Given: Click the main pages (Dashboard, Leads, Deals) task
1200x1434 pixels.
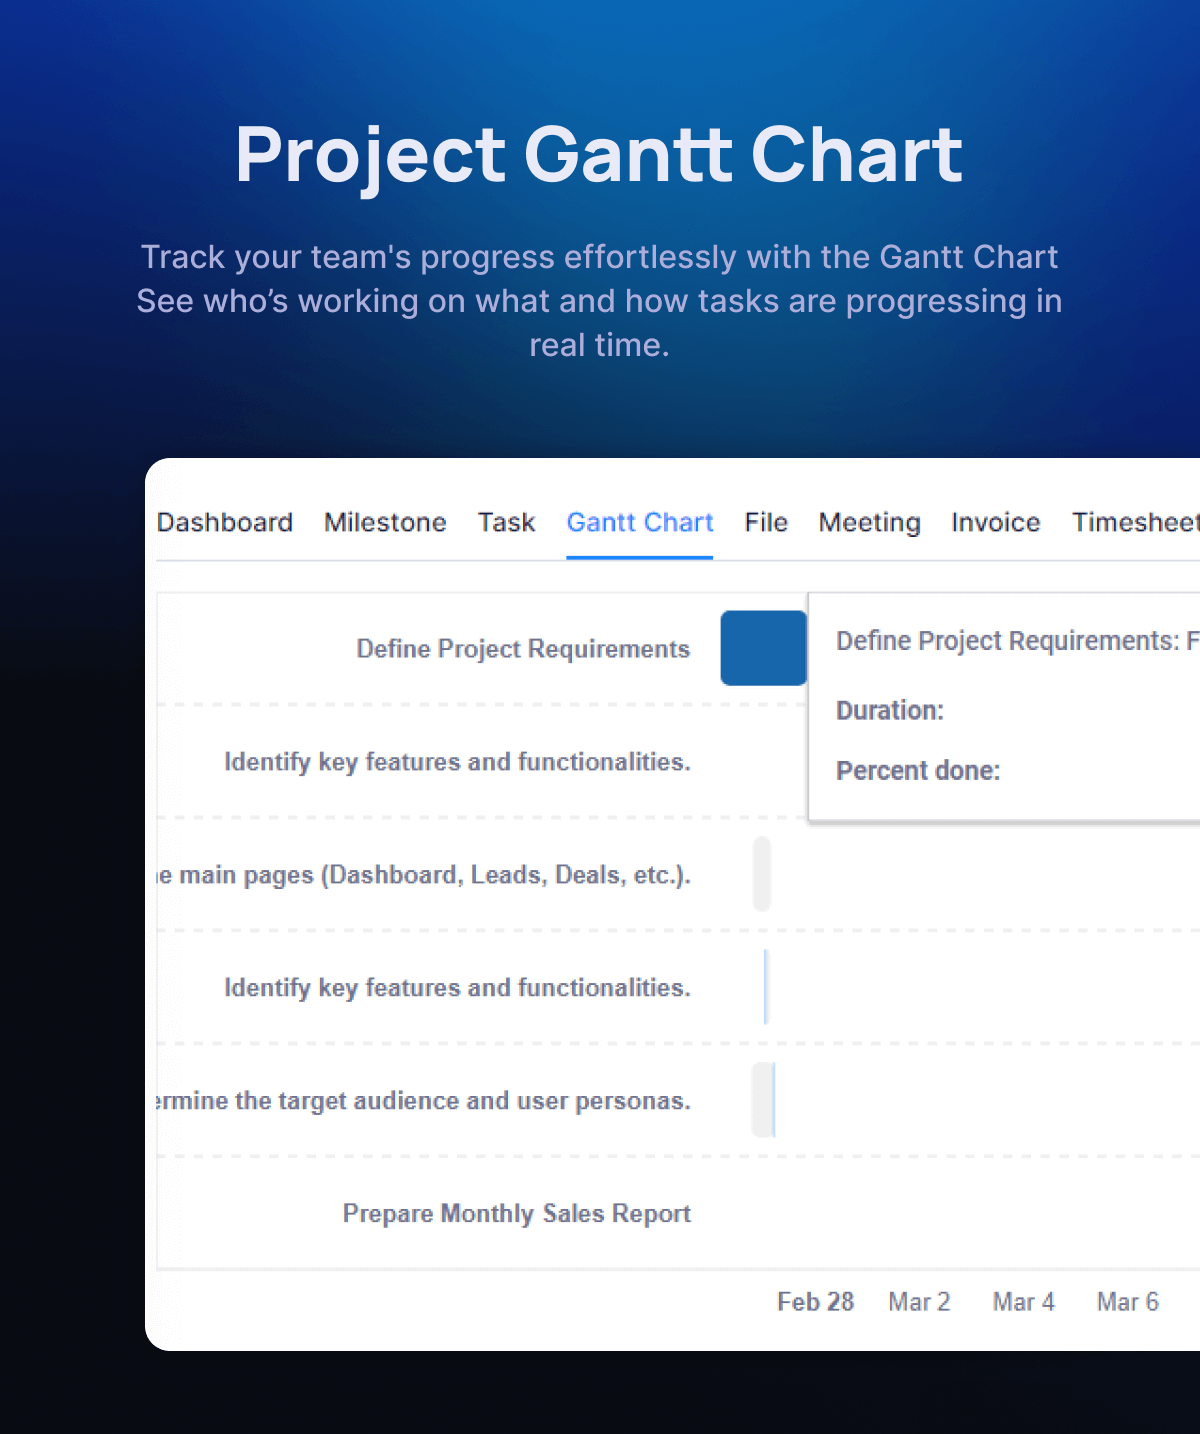Looking at the screenshot, I should (424, 875).
